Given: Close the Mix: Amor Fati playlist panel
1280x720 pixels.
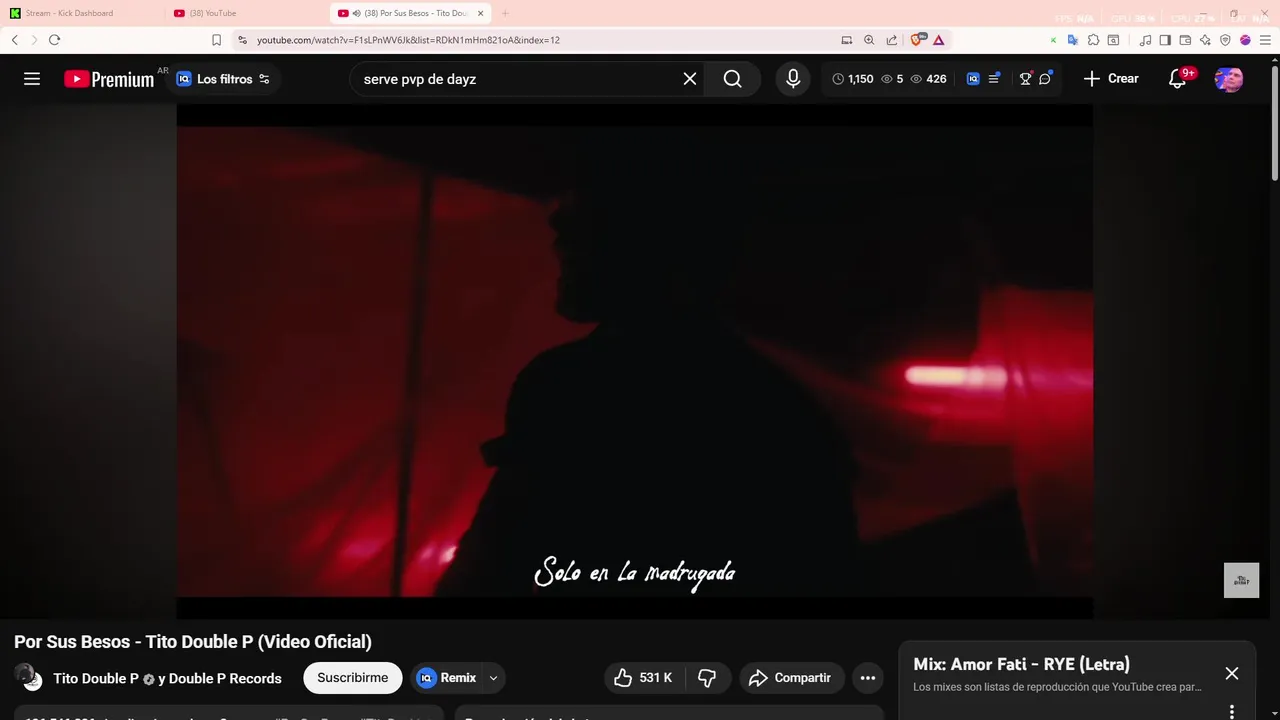Looking at the screenshot, I should pyautogui.click(x=1232, y=674).
